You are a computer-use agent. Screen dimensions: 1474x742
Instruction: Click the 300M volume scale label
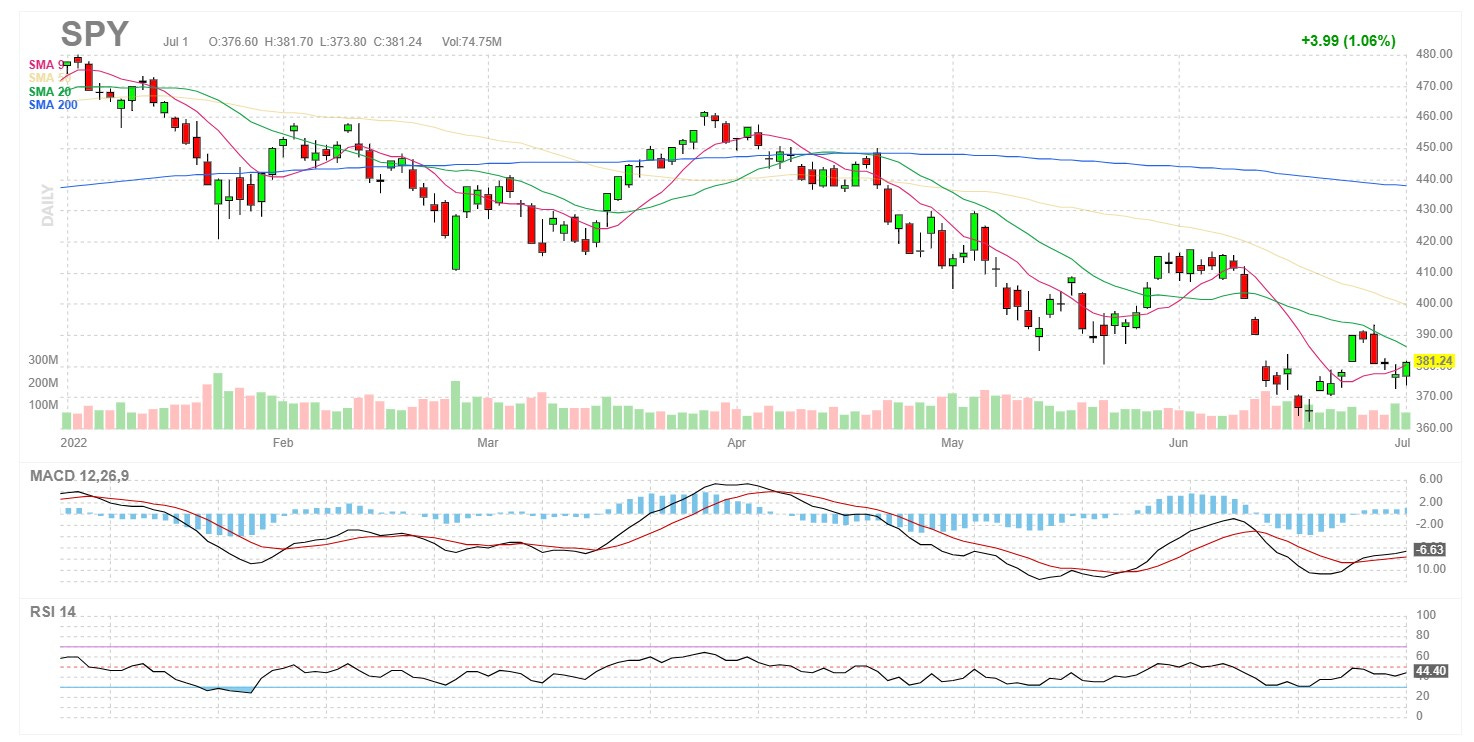coord(43,360)
